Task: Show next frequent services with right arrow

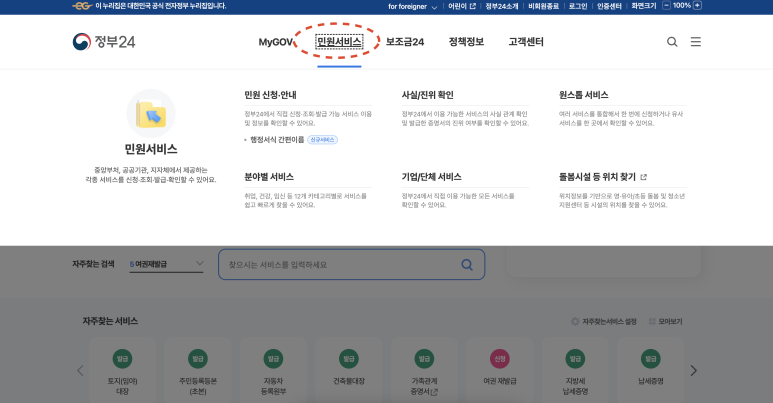Action: point(694,370)
